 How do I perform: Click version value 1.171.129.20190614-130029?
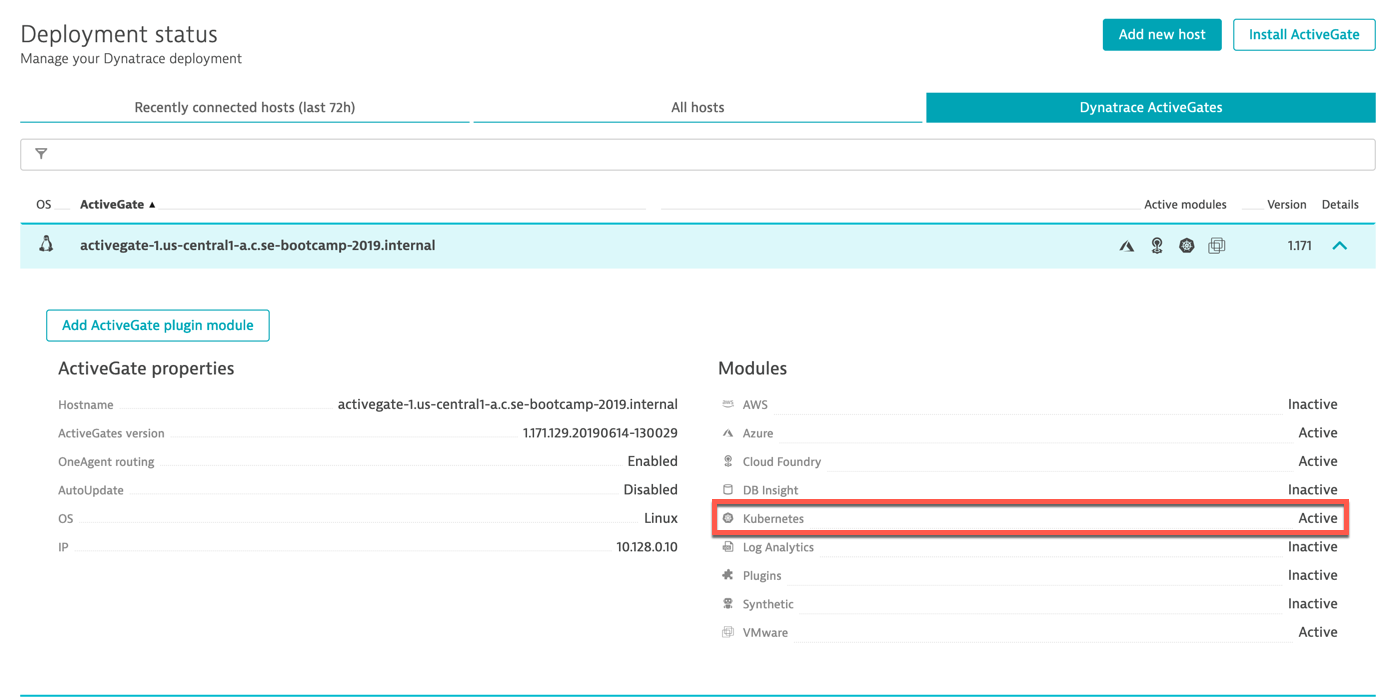600,433
